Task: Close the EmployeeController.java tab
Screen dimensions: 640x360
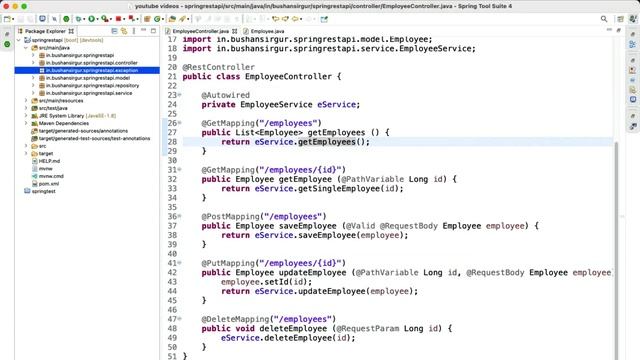Action: 234,31
